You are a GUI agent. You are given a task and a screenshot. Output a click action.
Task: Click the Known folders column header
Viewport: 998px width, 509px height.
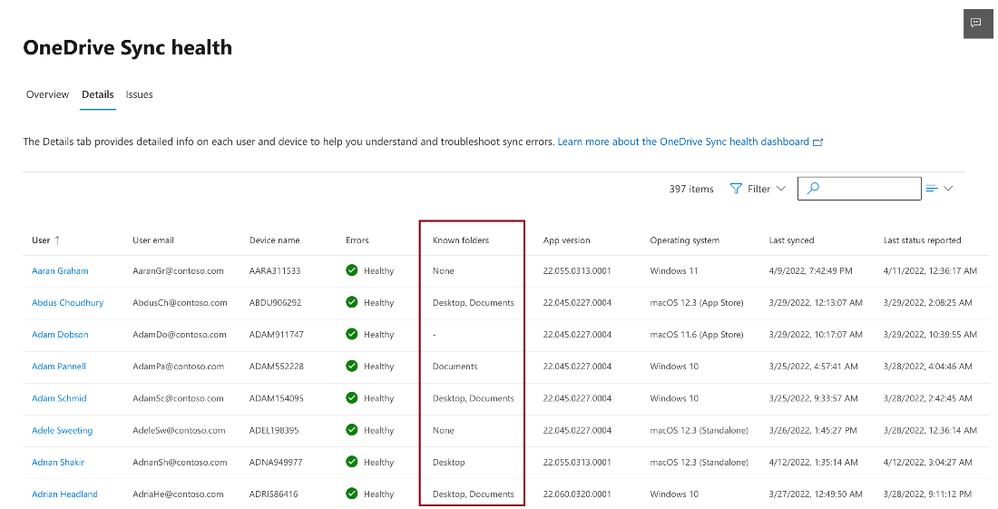pos(461,240)
